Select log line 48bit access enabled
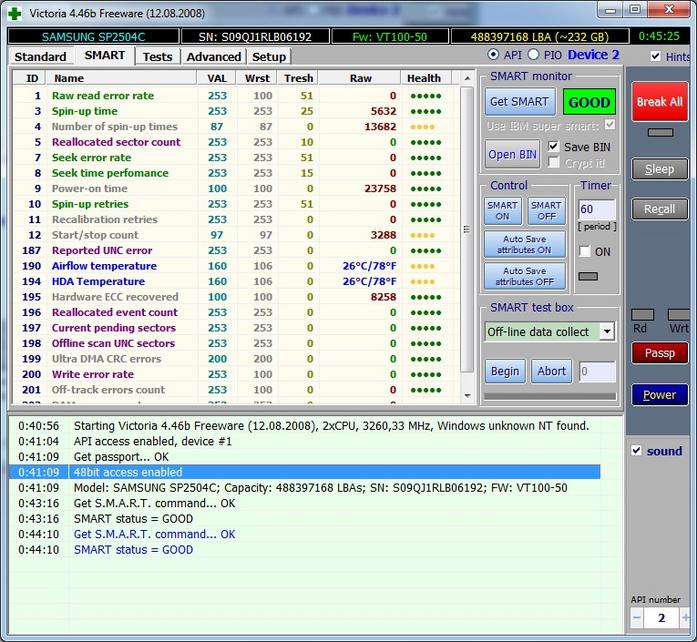 coord(305,472)
